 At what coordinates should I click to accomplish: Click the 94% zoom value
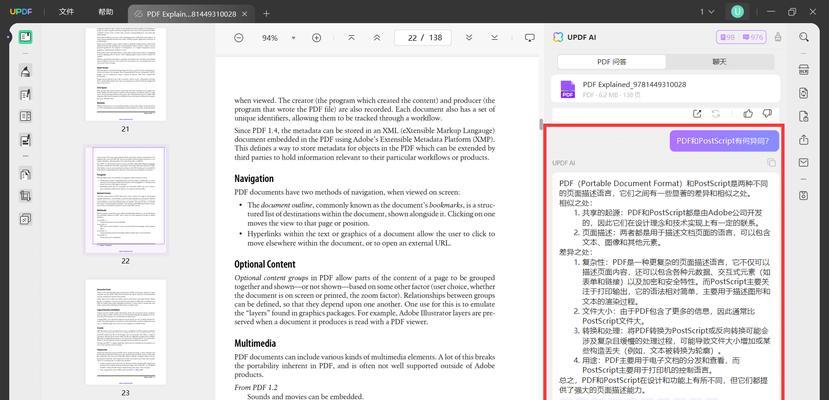(270, 38)
